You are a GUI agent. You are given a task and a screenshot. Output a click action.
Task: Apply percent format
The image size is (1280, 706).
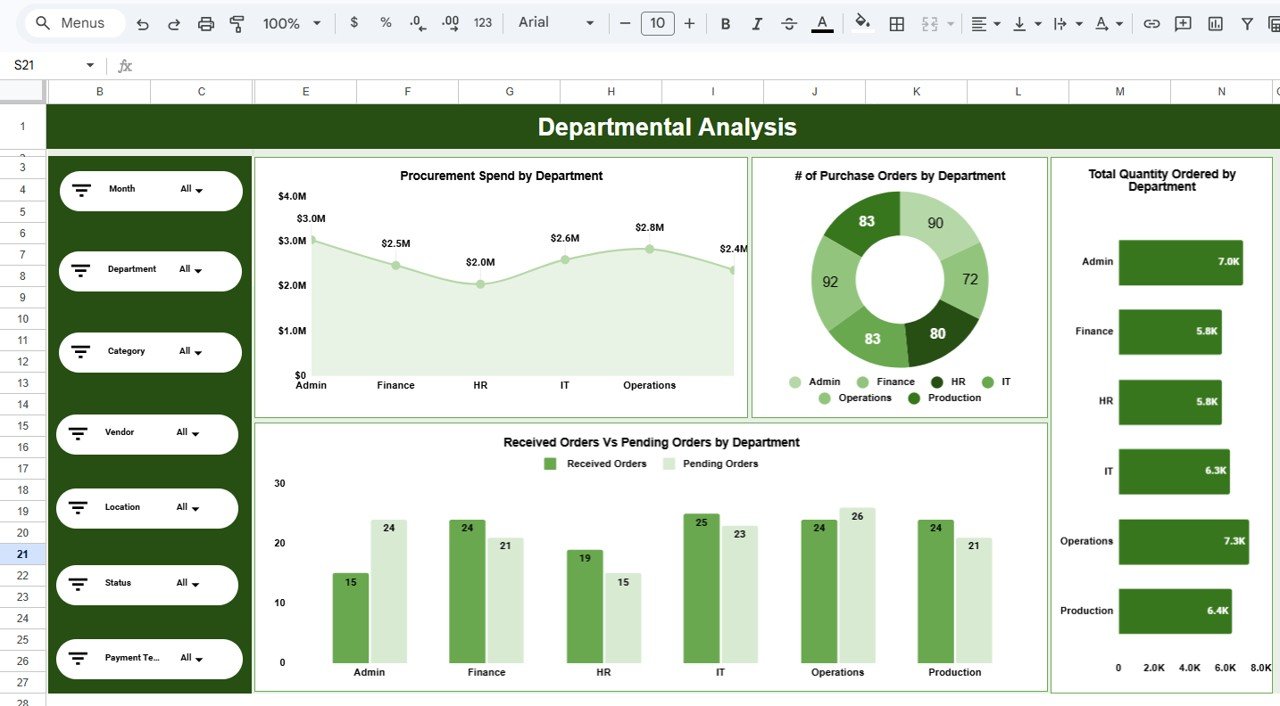tap(385, 22)
